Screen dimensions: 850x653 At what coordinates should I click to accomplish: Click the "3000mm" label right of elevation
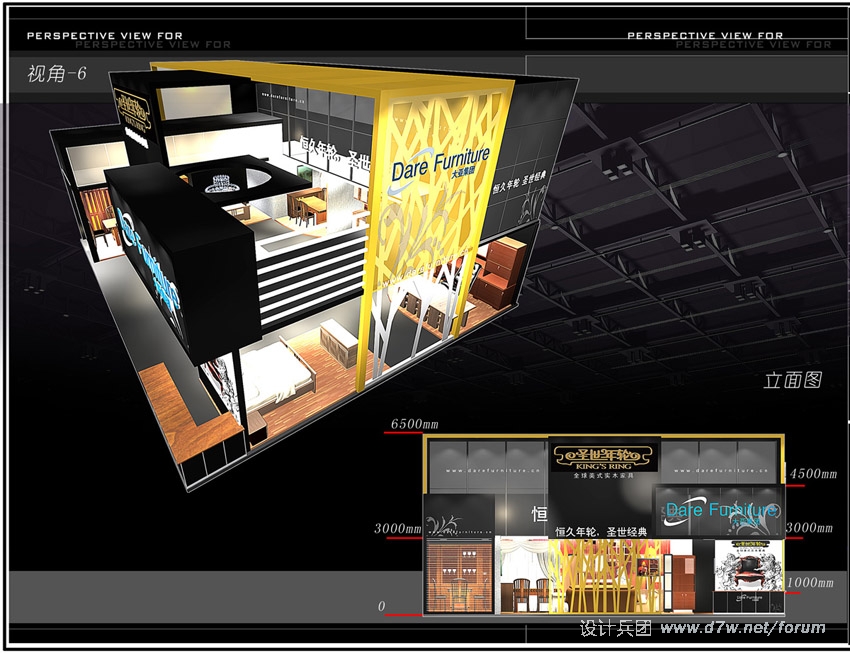tap(809, 528)
